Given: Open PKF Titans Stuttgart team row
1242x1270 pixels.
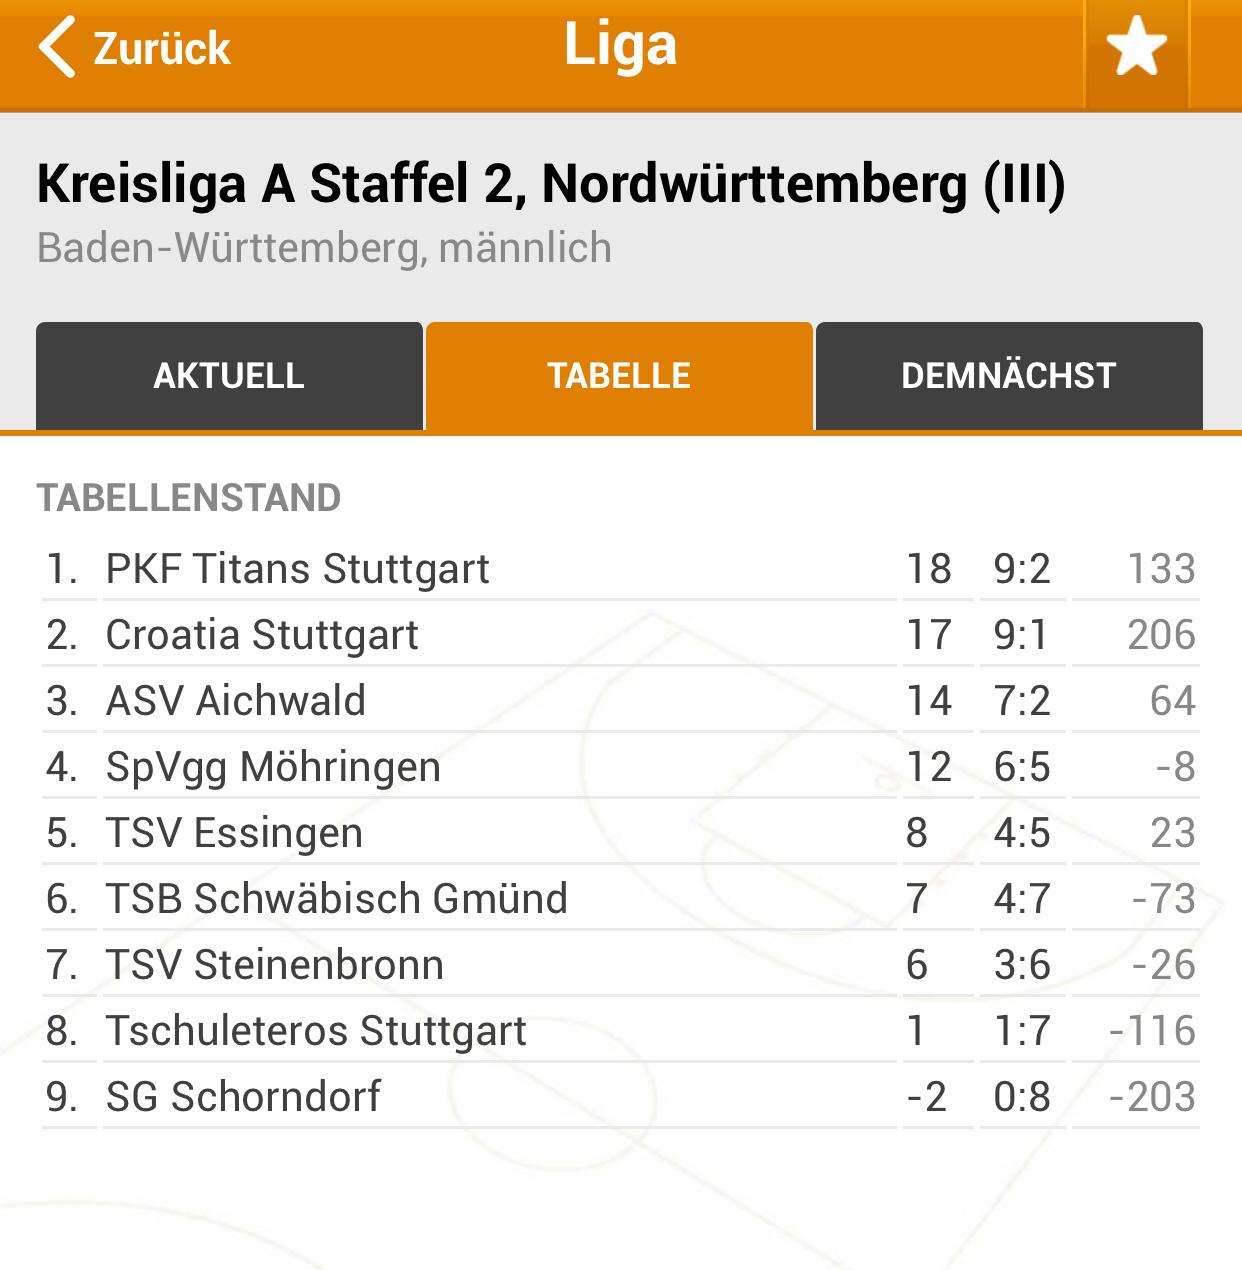Looking at the screenshot, I should click(620, 569).
